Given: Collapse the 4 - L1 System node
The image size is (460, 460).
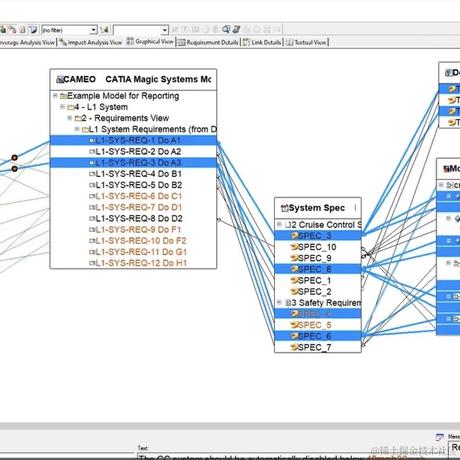Looking at the screenshot, I should pyautogui.click(x=62, y=107).
